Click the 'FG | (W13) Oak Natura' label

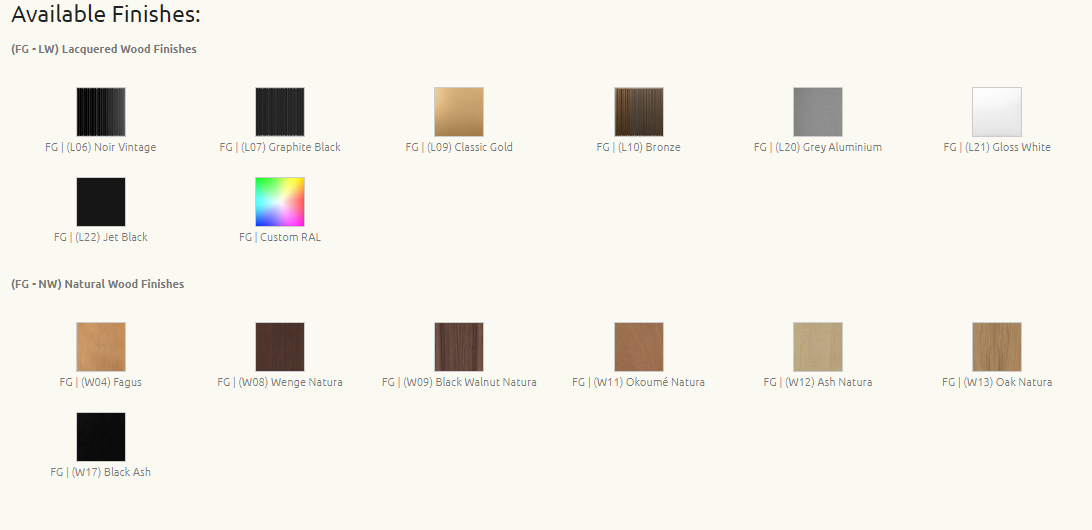pos(997,382)
